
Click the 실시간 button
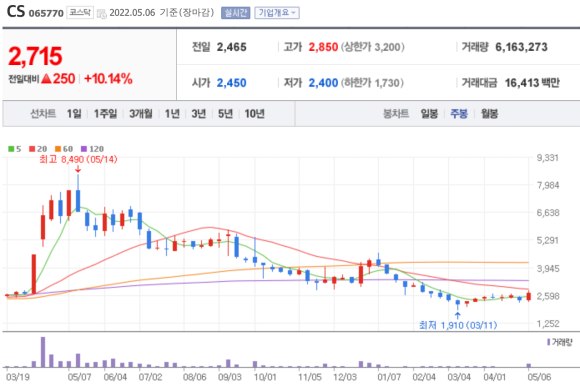coord(236,13)
